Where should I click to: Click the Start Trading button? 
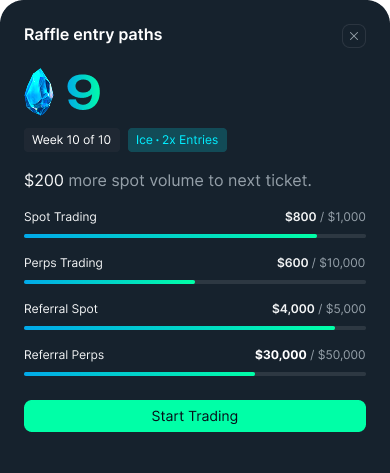point(195,416)
